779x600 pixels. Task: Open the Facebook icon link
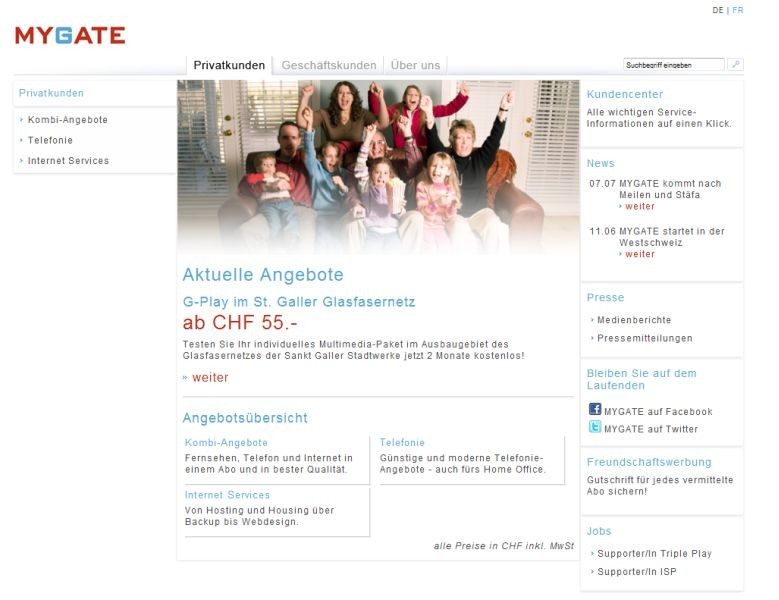pyautogui.click(x=595, y=409)
